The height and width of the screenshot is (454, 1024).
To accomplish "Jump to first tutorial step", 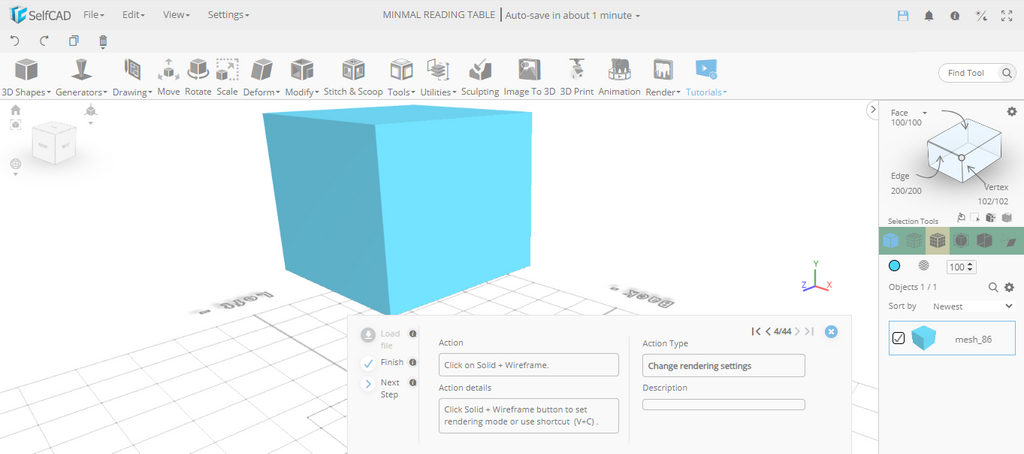I will tap(756, 332).
